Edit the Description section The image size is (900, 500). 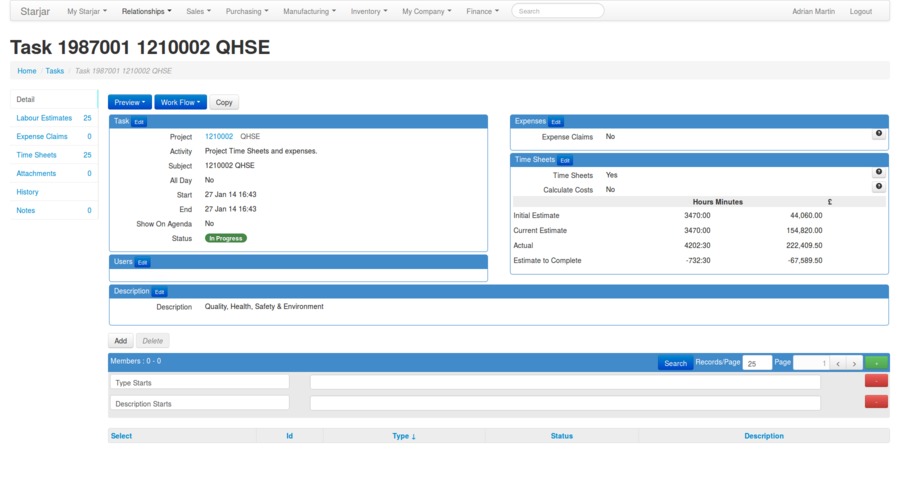159,292
